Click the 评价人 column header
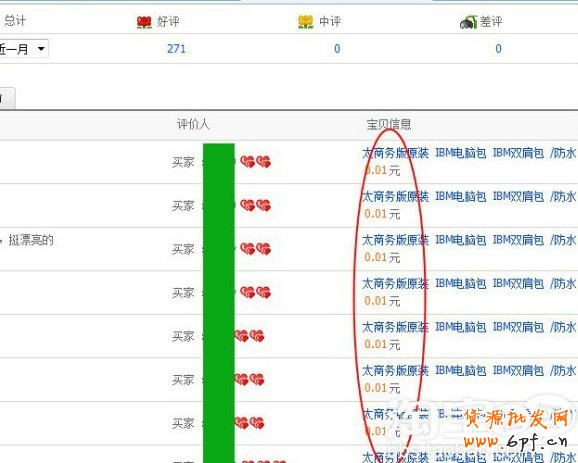This screenshot has height=463, width=578. pos(193,124)
